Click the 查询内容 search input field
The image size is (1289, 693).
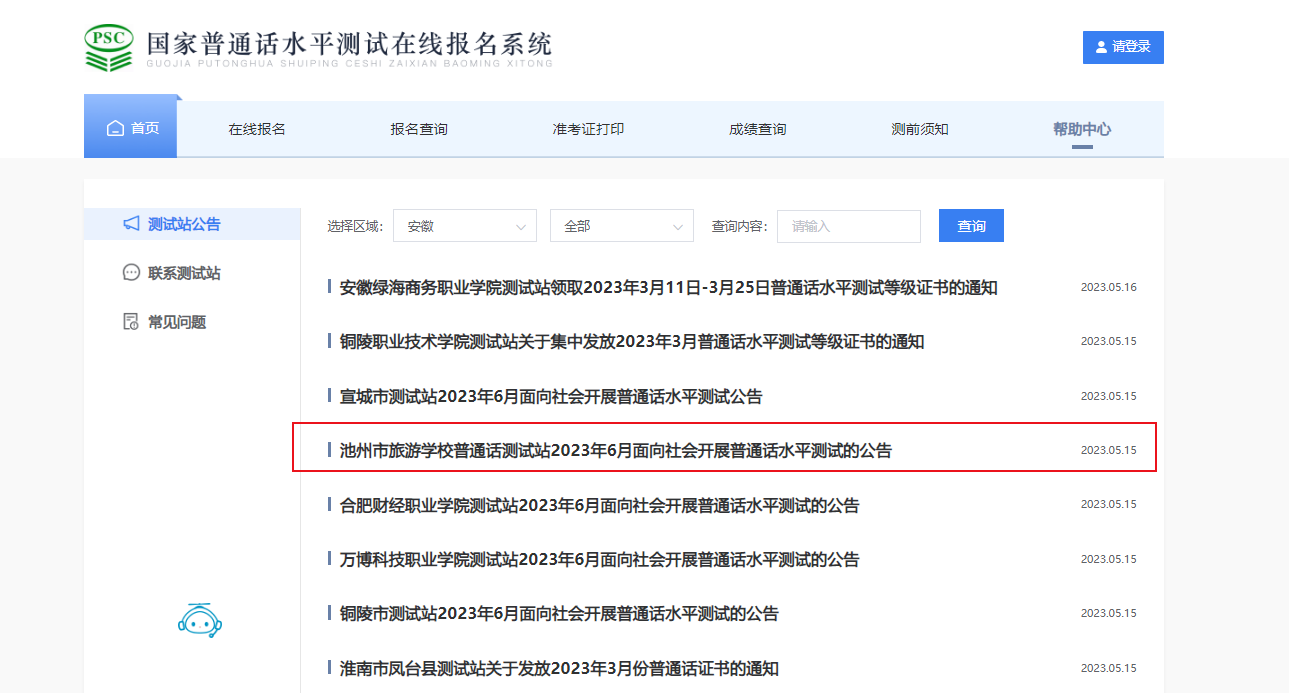point(848,226)
